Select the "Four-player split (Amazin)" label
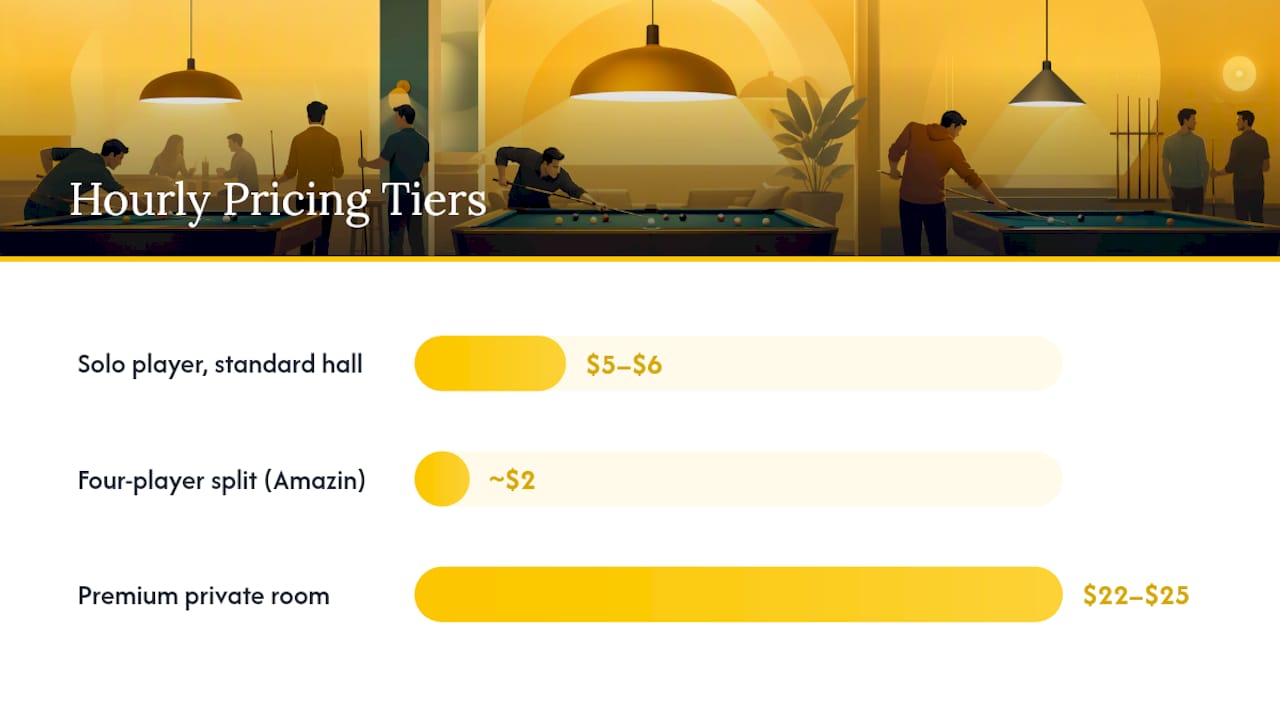This screenshot has height=720, width=1280. tap(222, 480)
